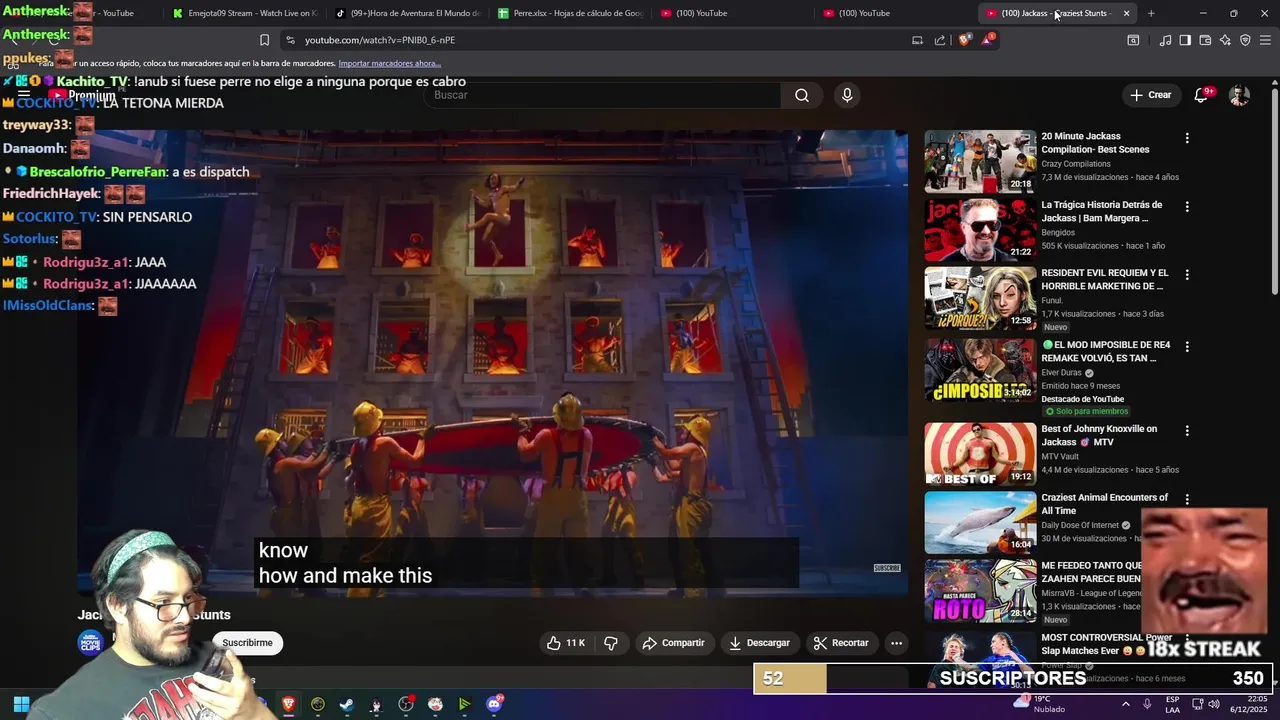Click the Compartir share button
Viewport: 1280px width, 720px height.
click(x=673, y=643)
